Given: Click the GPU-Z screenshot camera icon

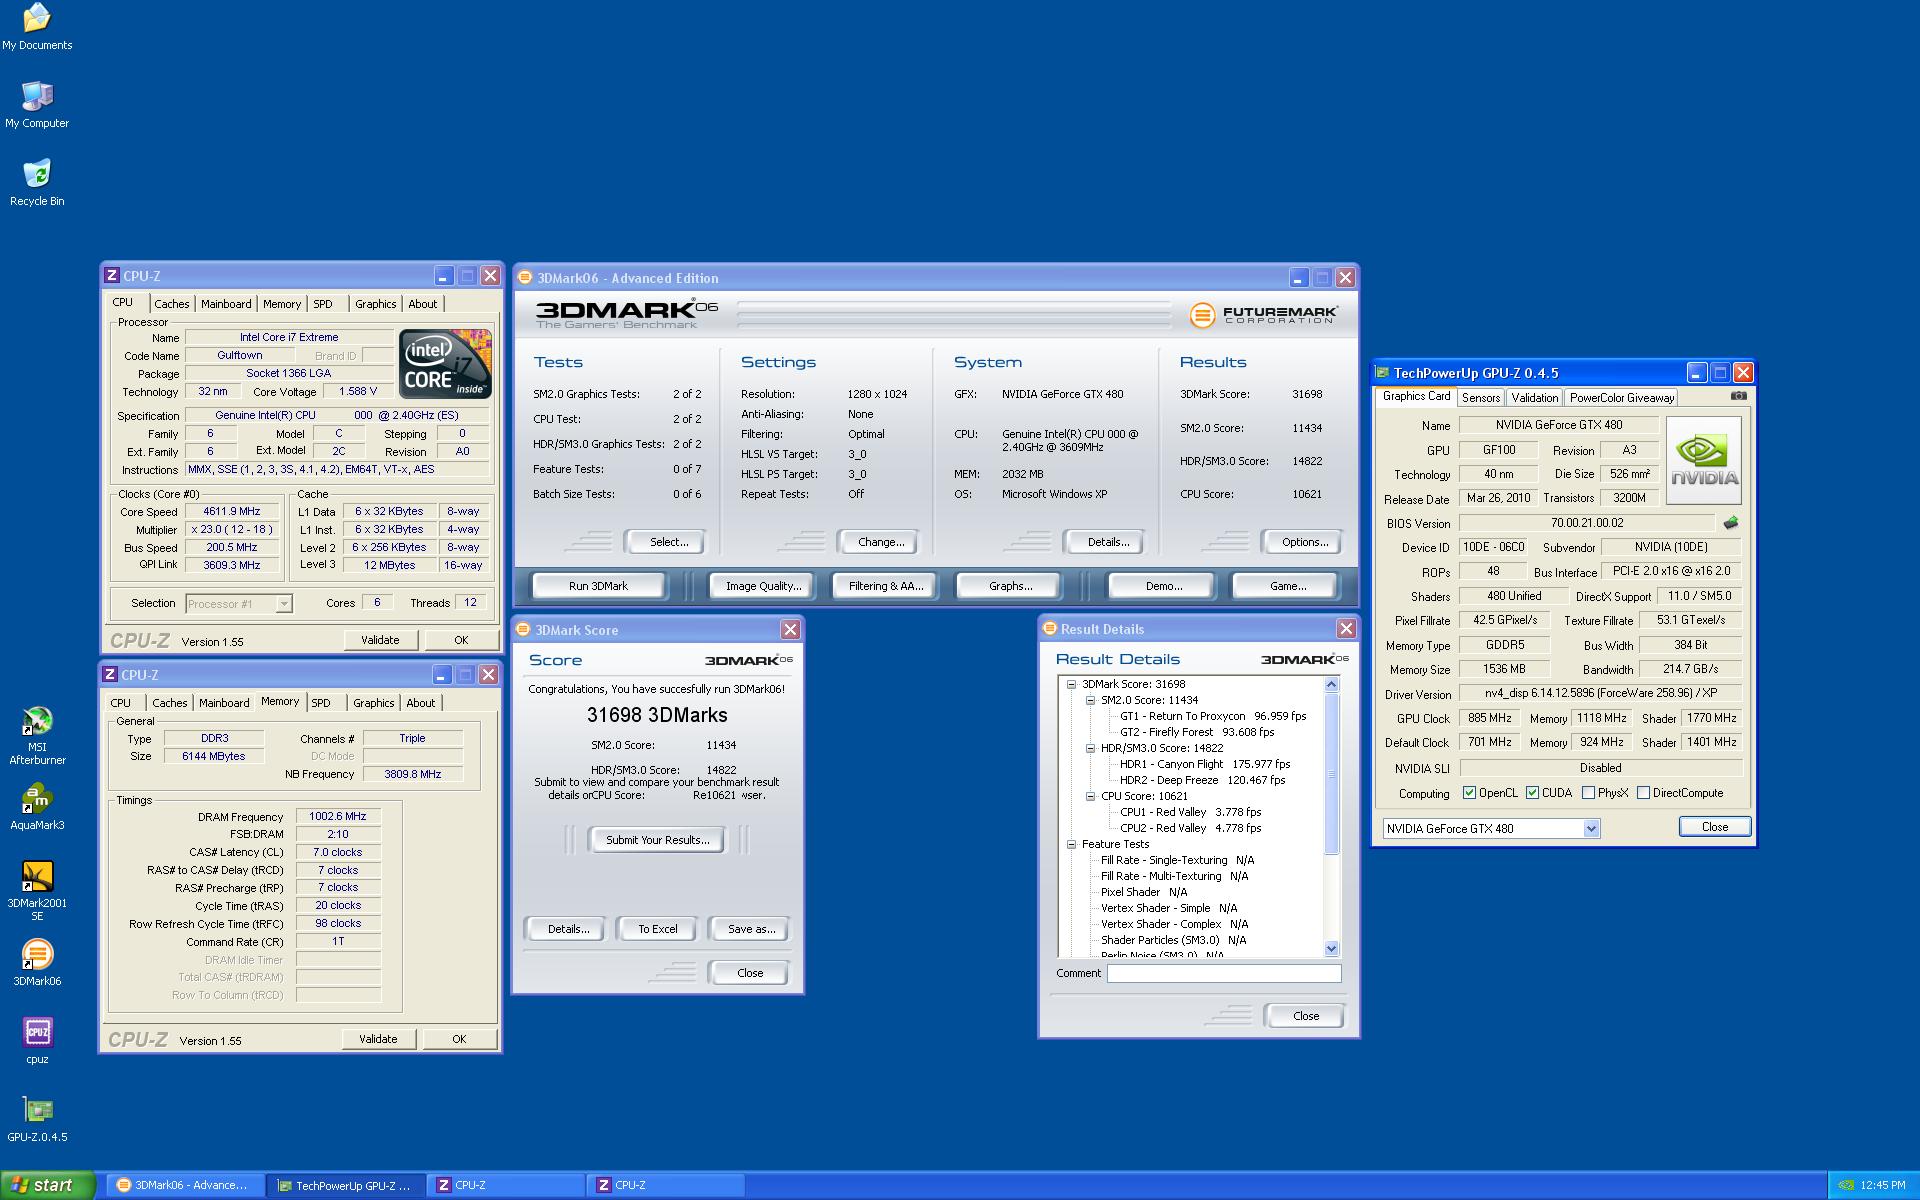Looking at the screenshot, I should pyautogui.click(x=1739, y=396).
